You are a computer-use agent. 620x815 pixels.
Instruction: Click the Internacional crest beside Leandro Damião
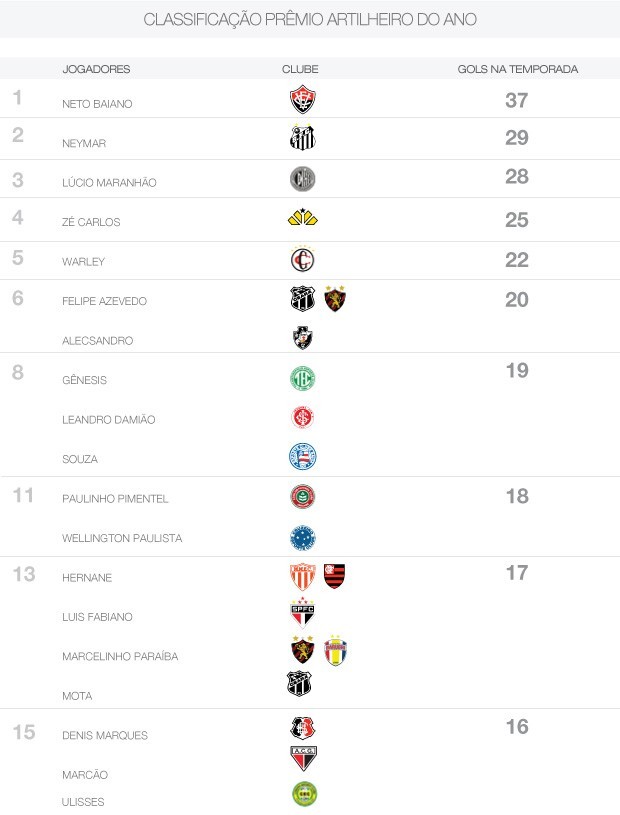tap(302, 418)
